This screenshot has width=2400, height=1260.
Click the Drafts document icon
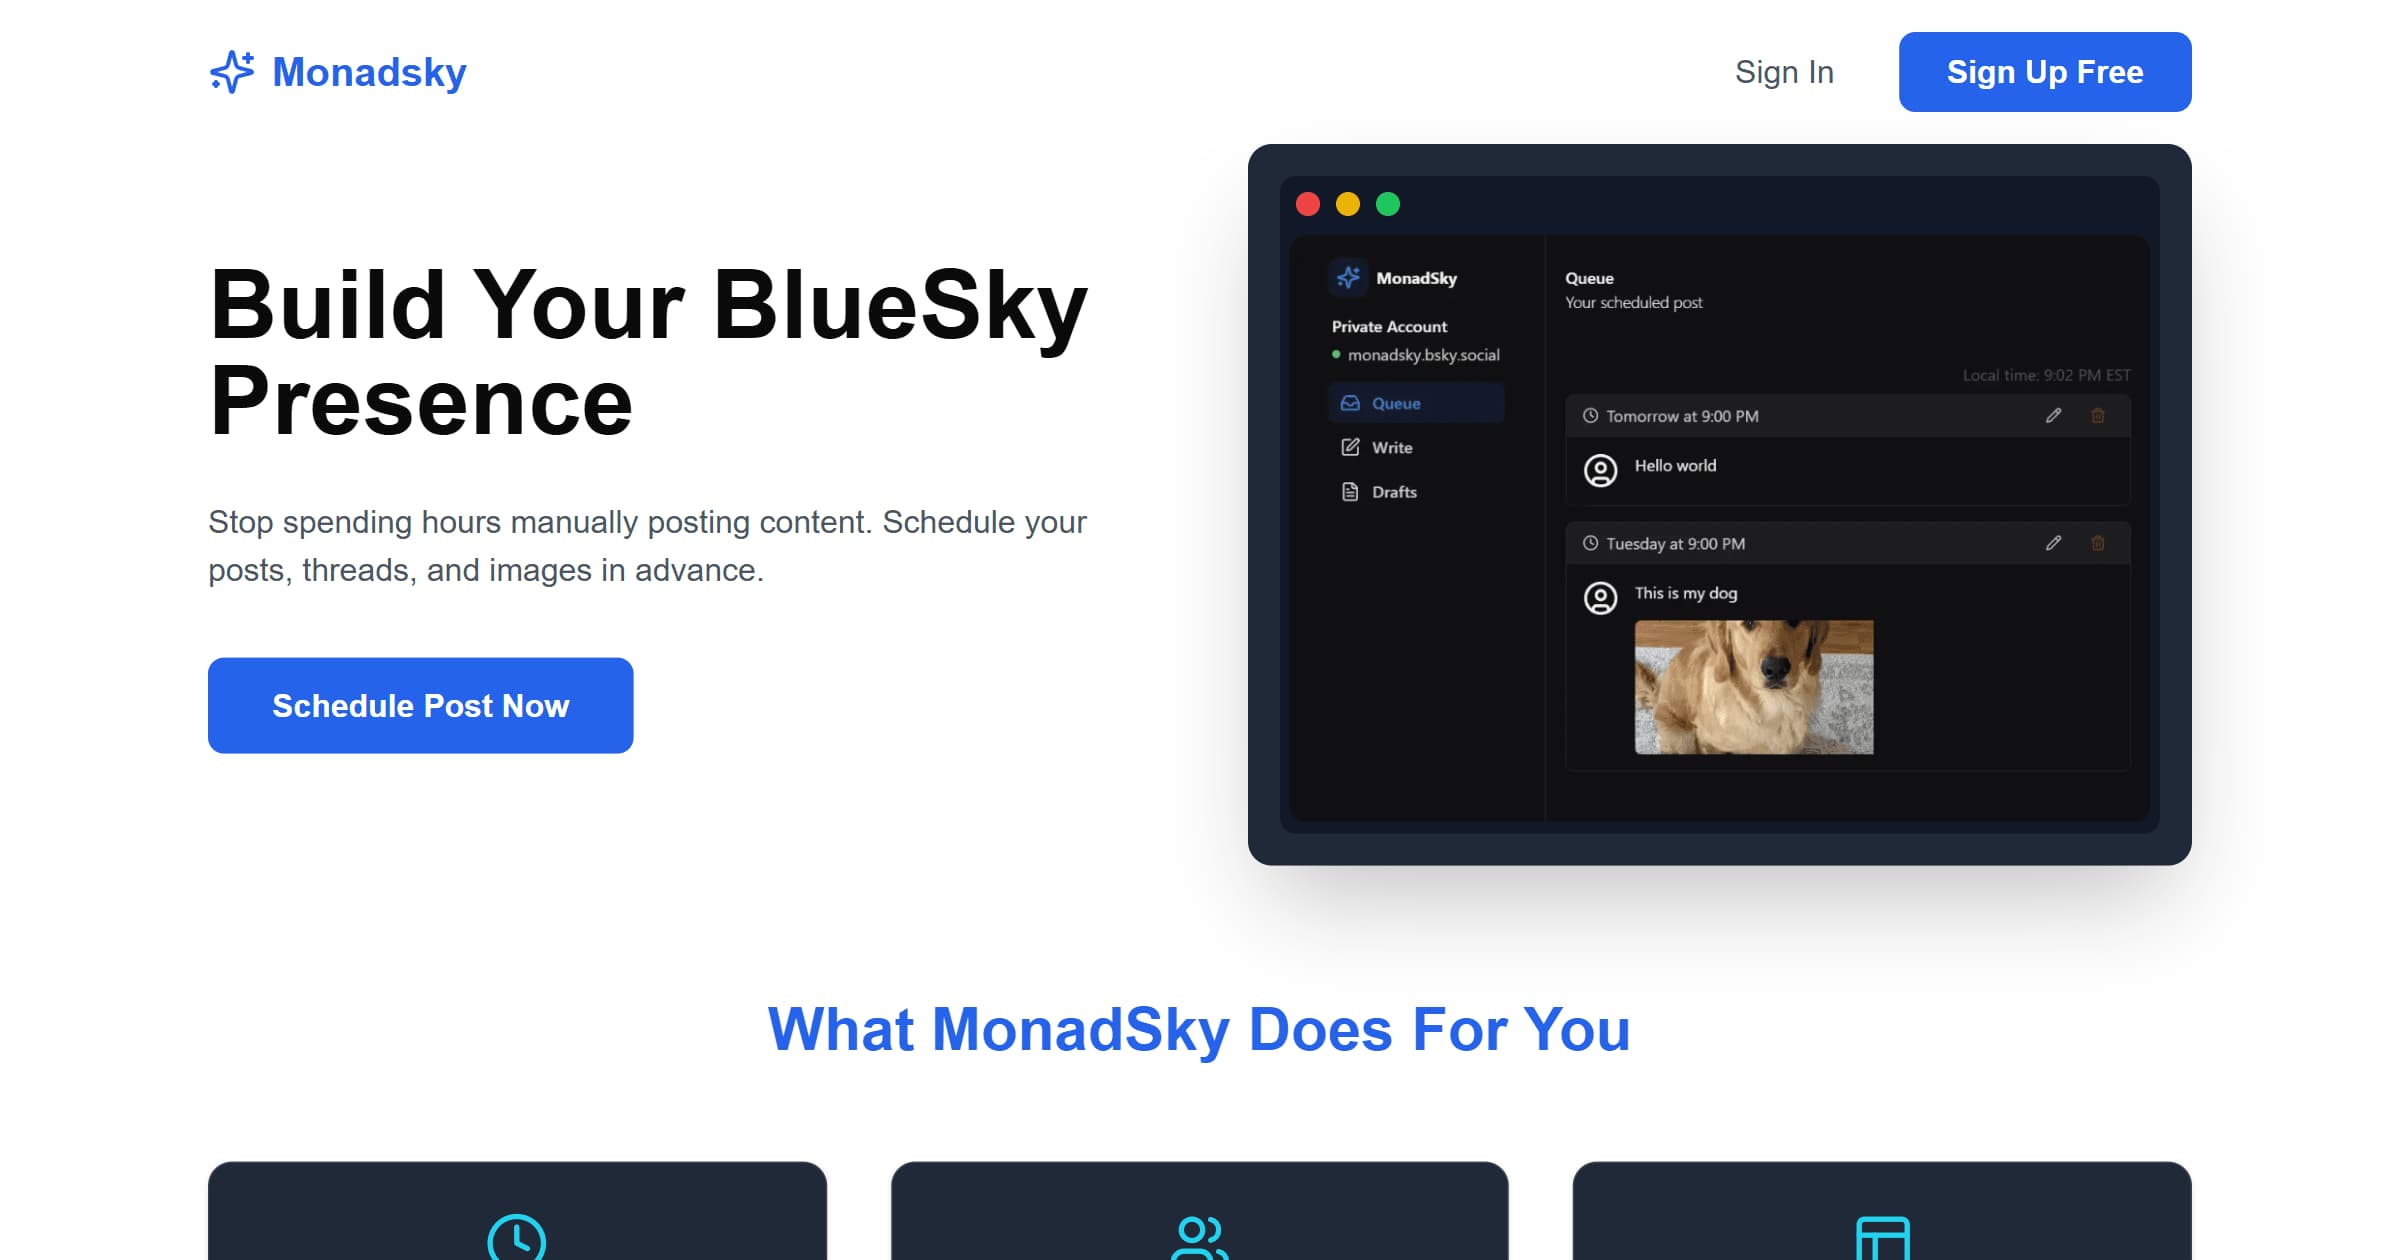tap(1349, 490)
